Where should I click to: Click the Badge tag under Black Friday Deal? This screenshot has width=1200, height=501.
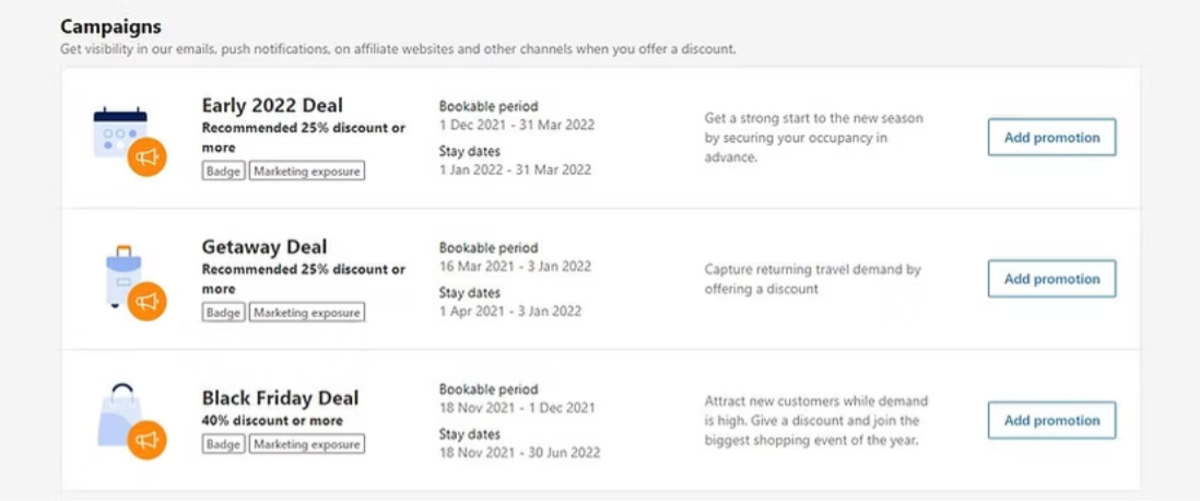[224, 443]
